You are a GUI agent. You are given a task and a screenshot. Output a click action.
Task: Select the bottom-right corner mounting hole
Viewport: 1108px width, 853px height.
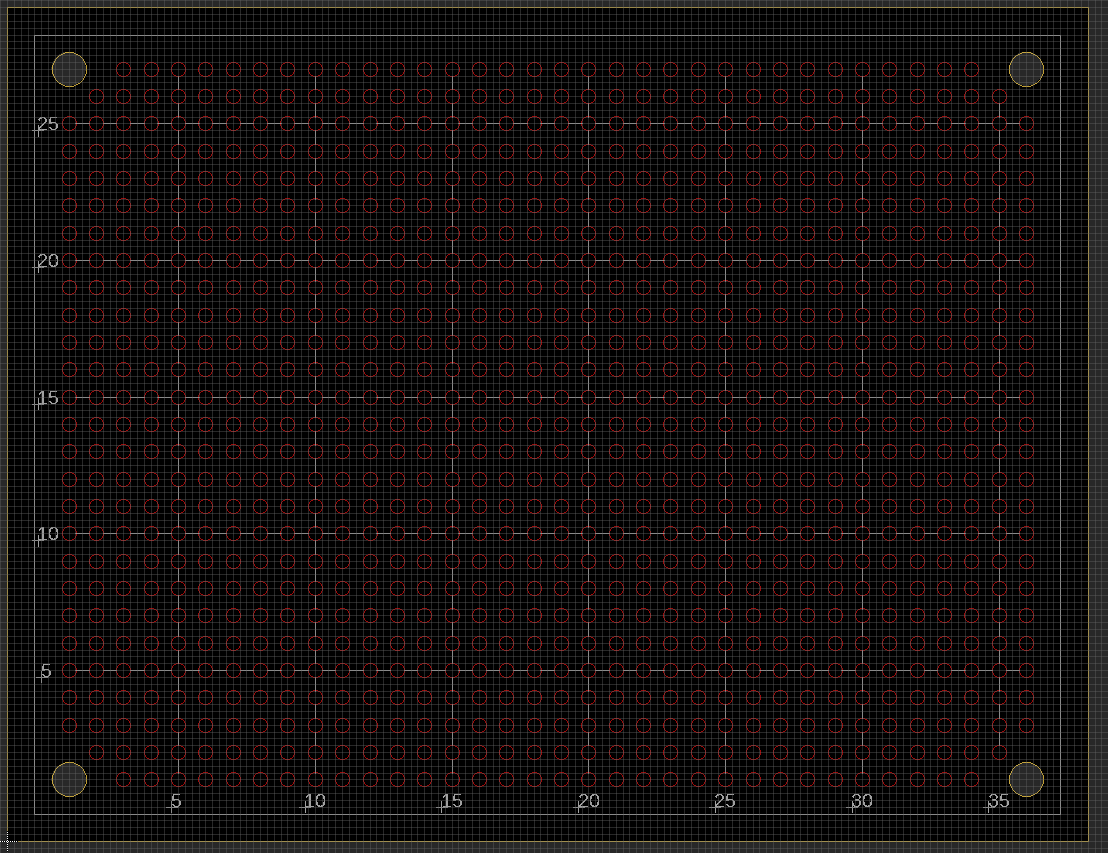tap(1026, 780)
